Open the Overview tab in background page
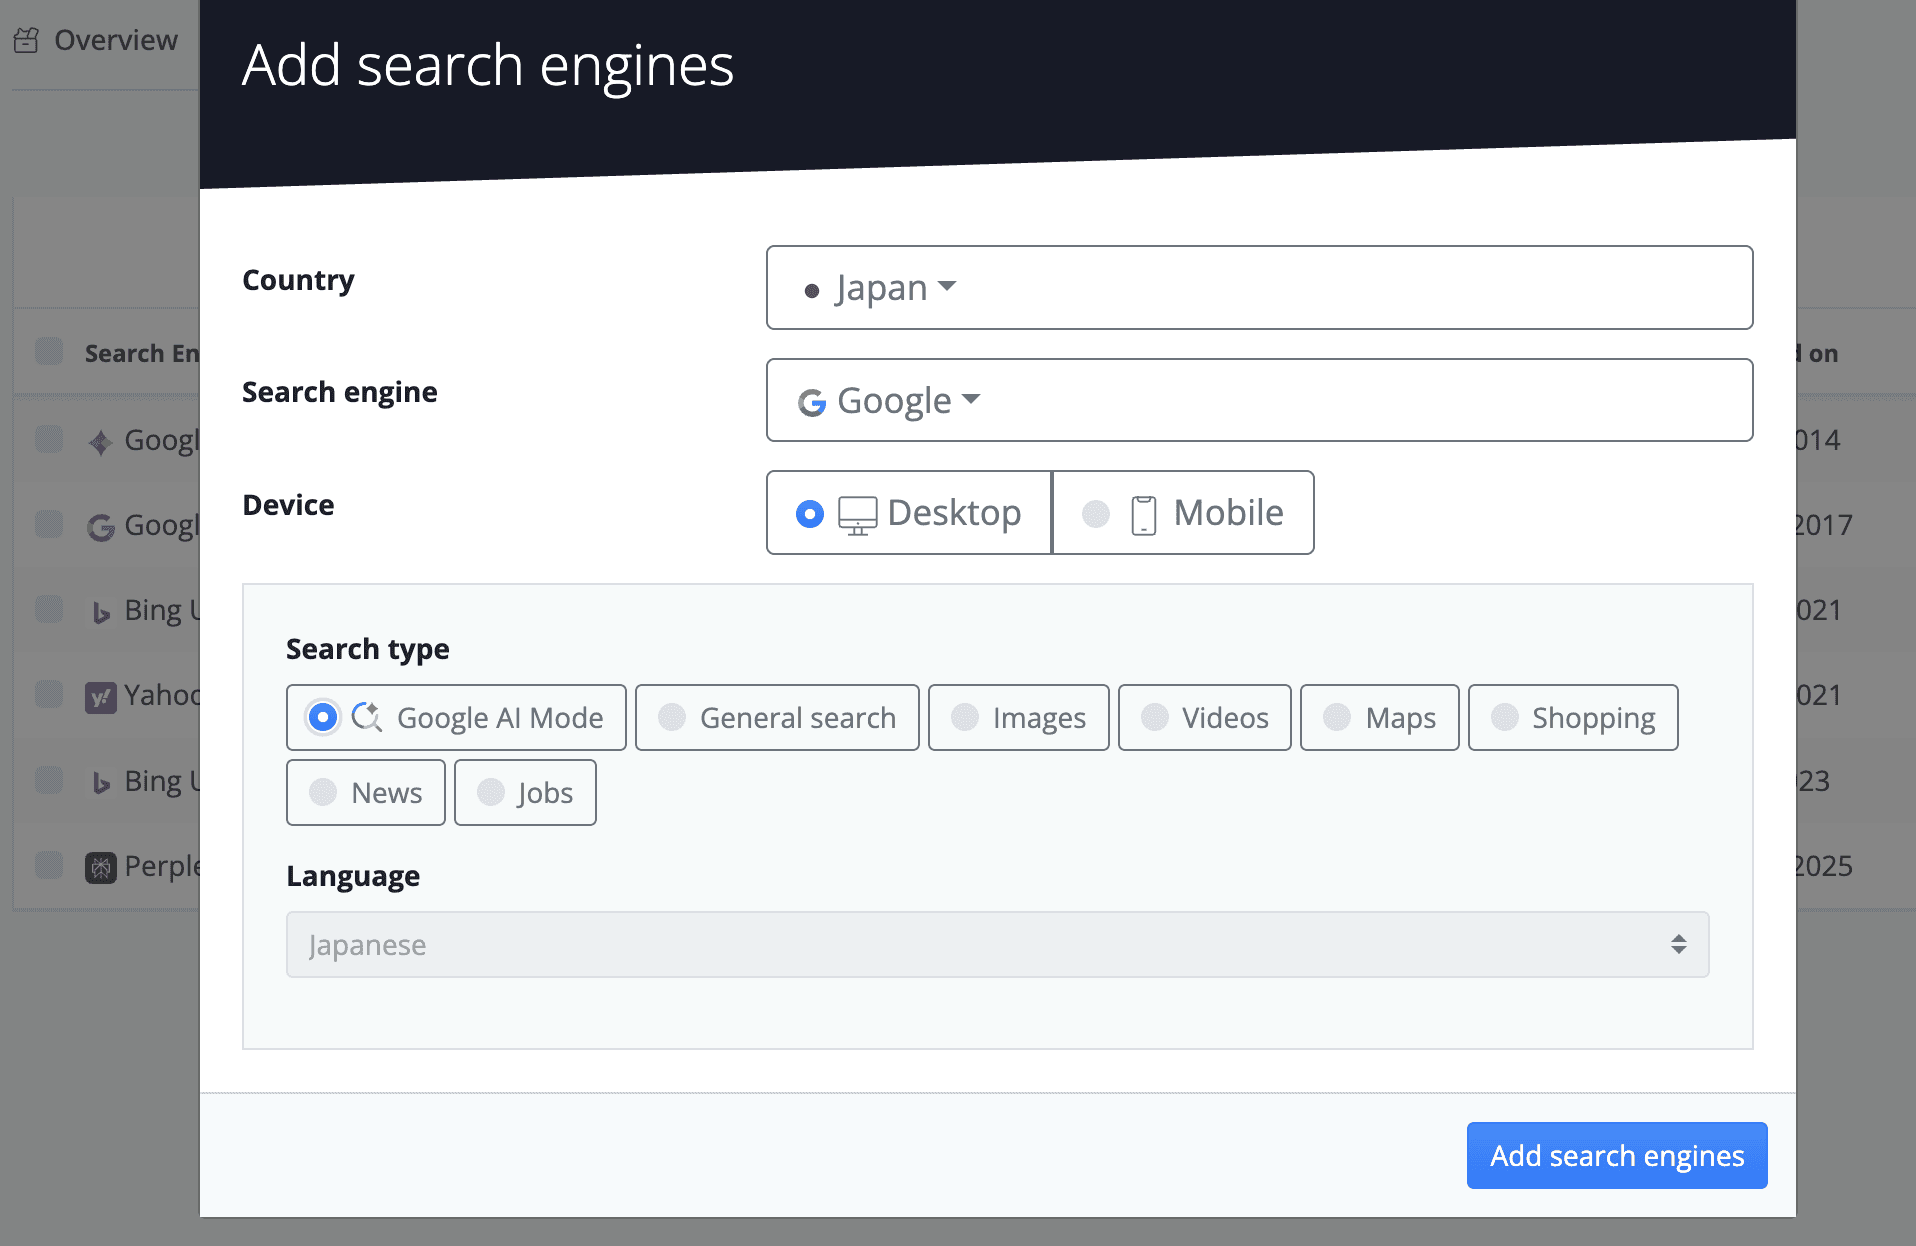 click(96, 40)
